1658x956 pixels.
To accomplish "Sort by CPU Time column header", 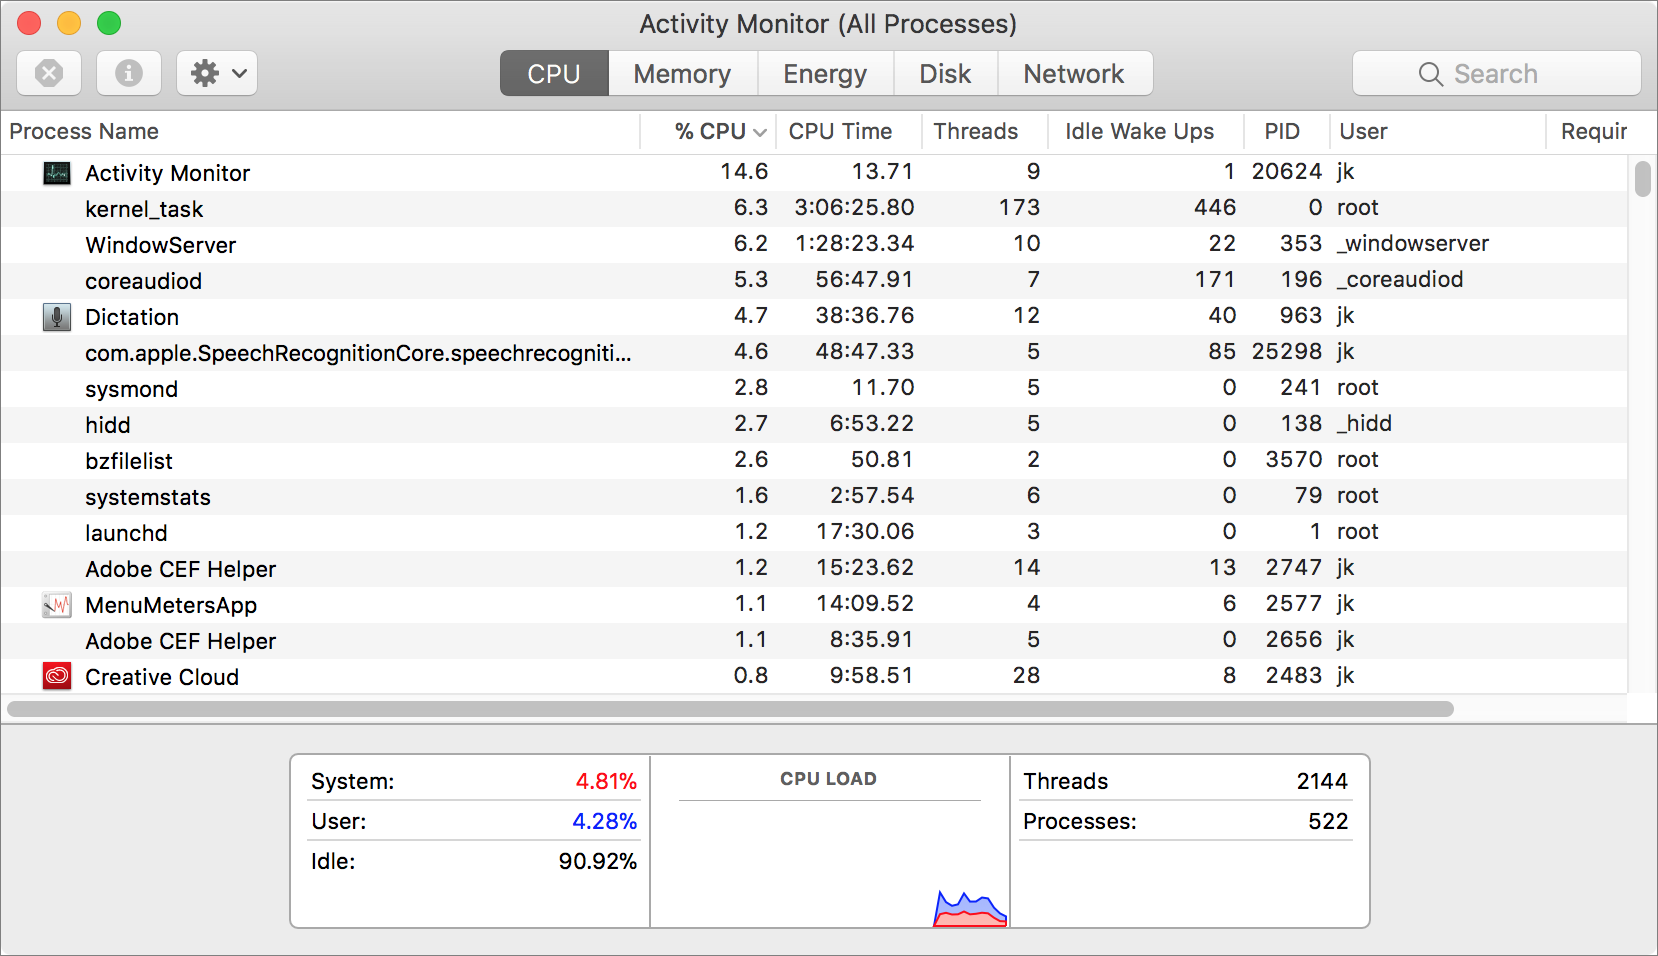I will pyautogui.click(x=848, y=132).
